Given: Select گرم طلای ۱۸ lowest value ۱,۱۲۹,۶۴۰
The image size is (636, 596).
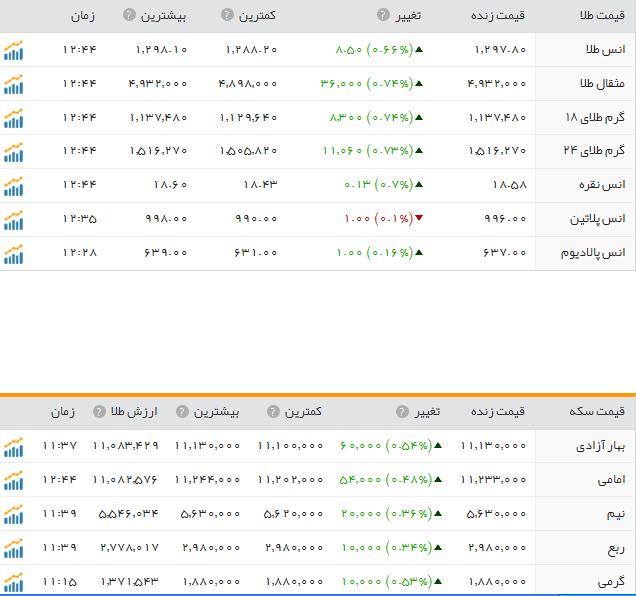Looking at the screenshot, I should point(248,118).
